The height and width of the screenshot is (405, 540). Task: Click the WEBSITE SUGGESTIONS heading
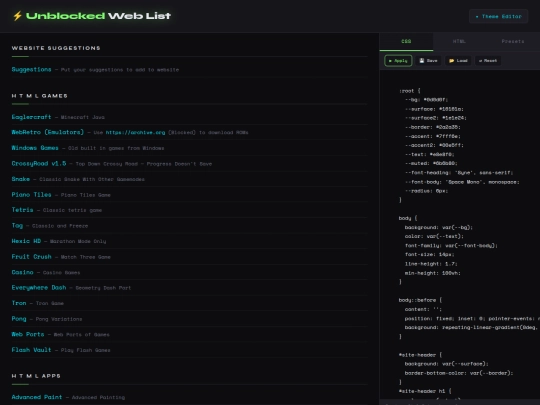pos(56,48)
